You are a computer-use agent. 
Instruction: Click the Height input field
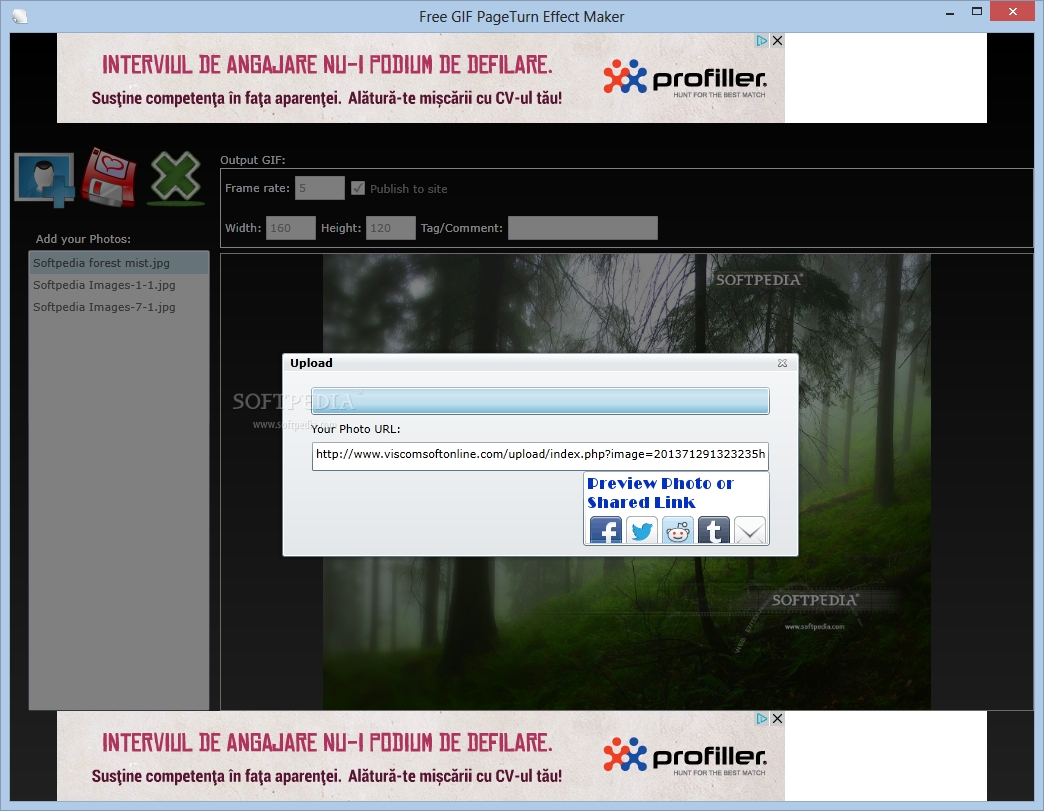[x=390, y=228]
